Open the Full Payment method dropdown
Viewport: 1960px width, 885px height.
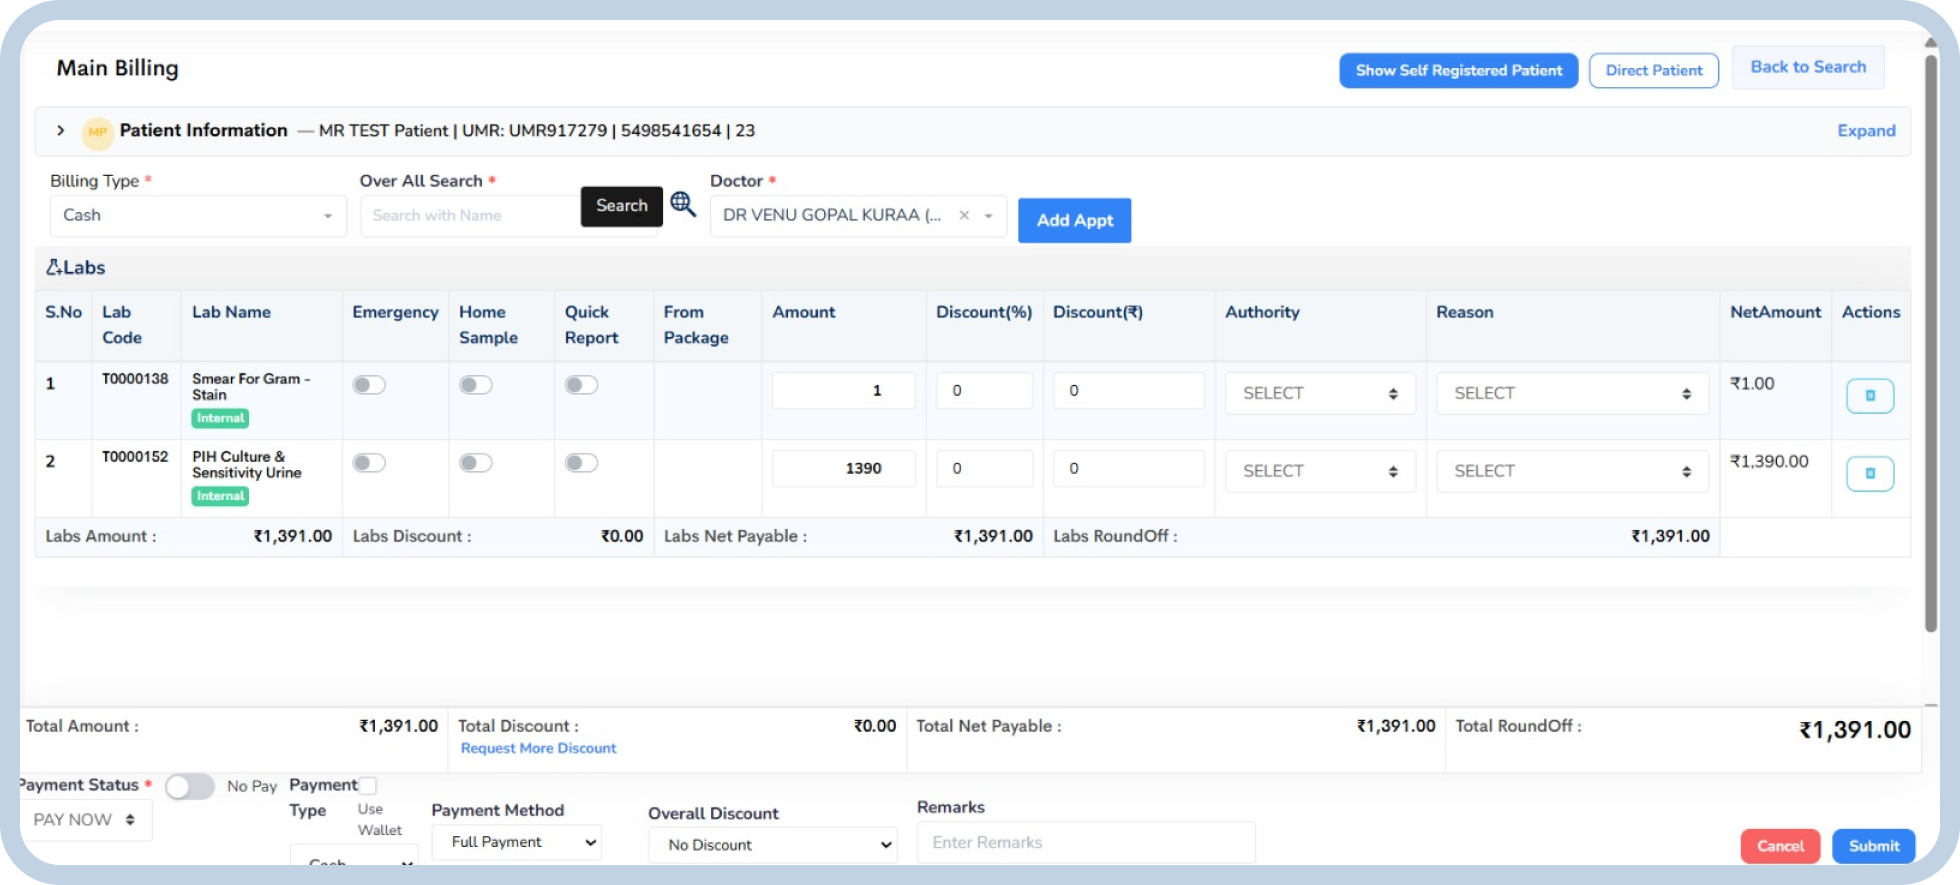(518, 842)
